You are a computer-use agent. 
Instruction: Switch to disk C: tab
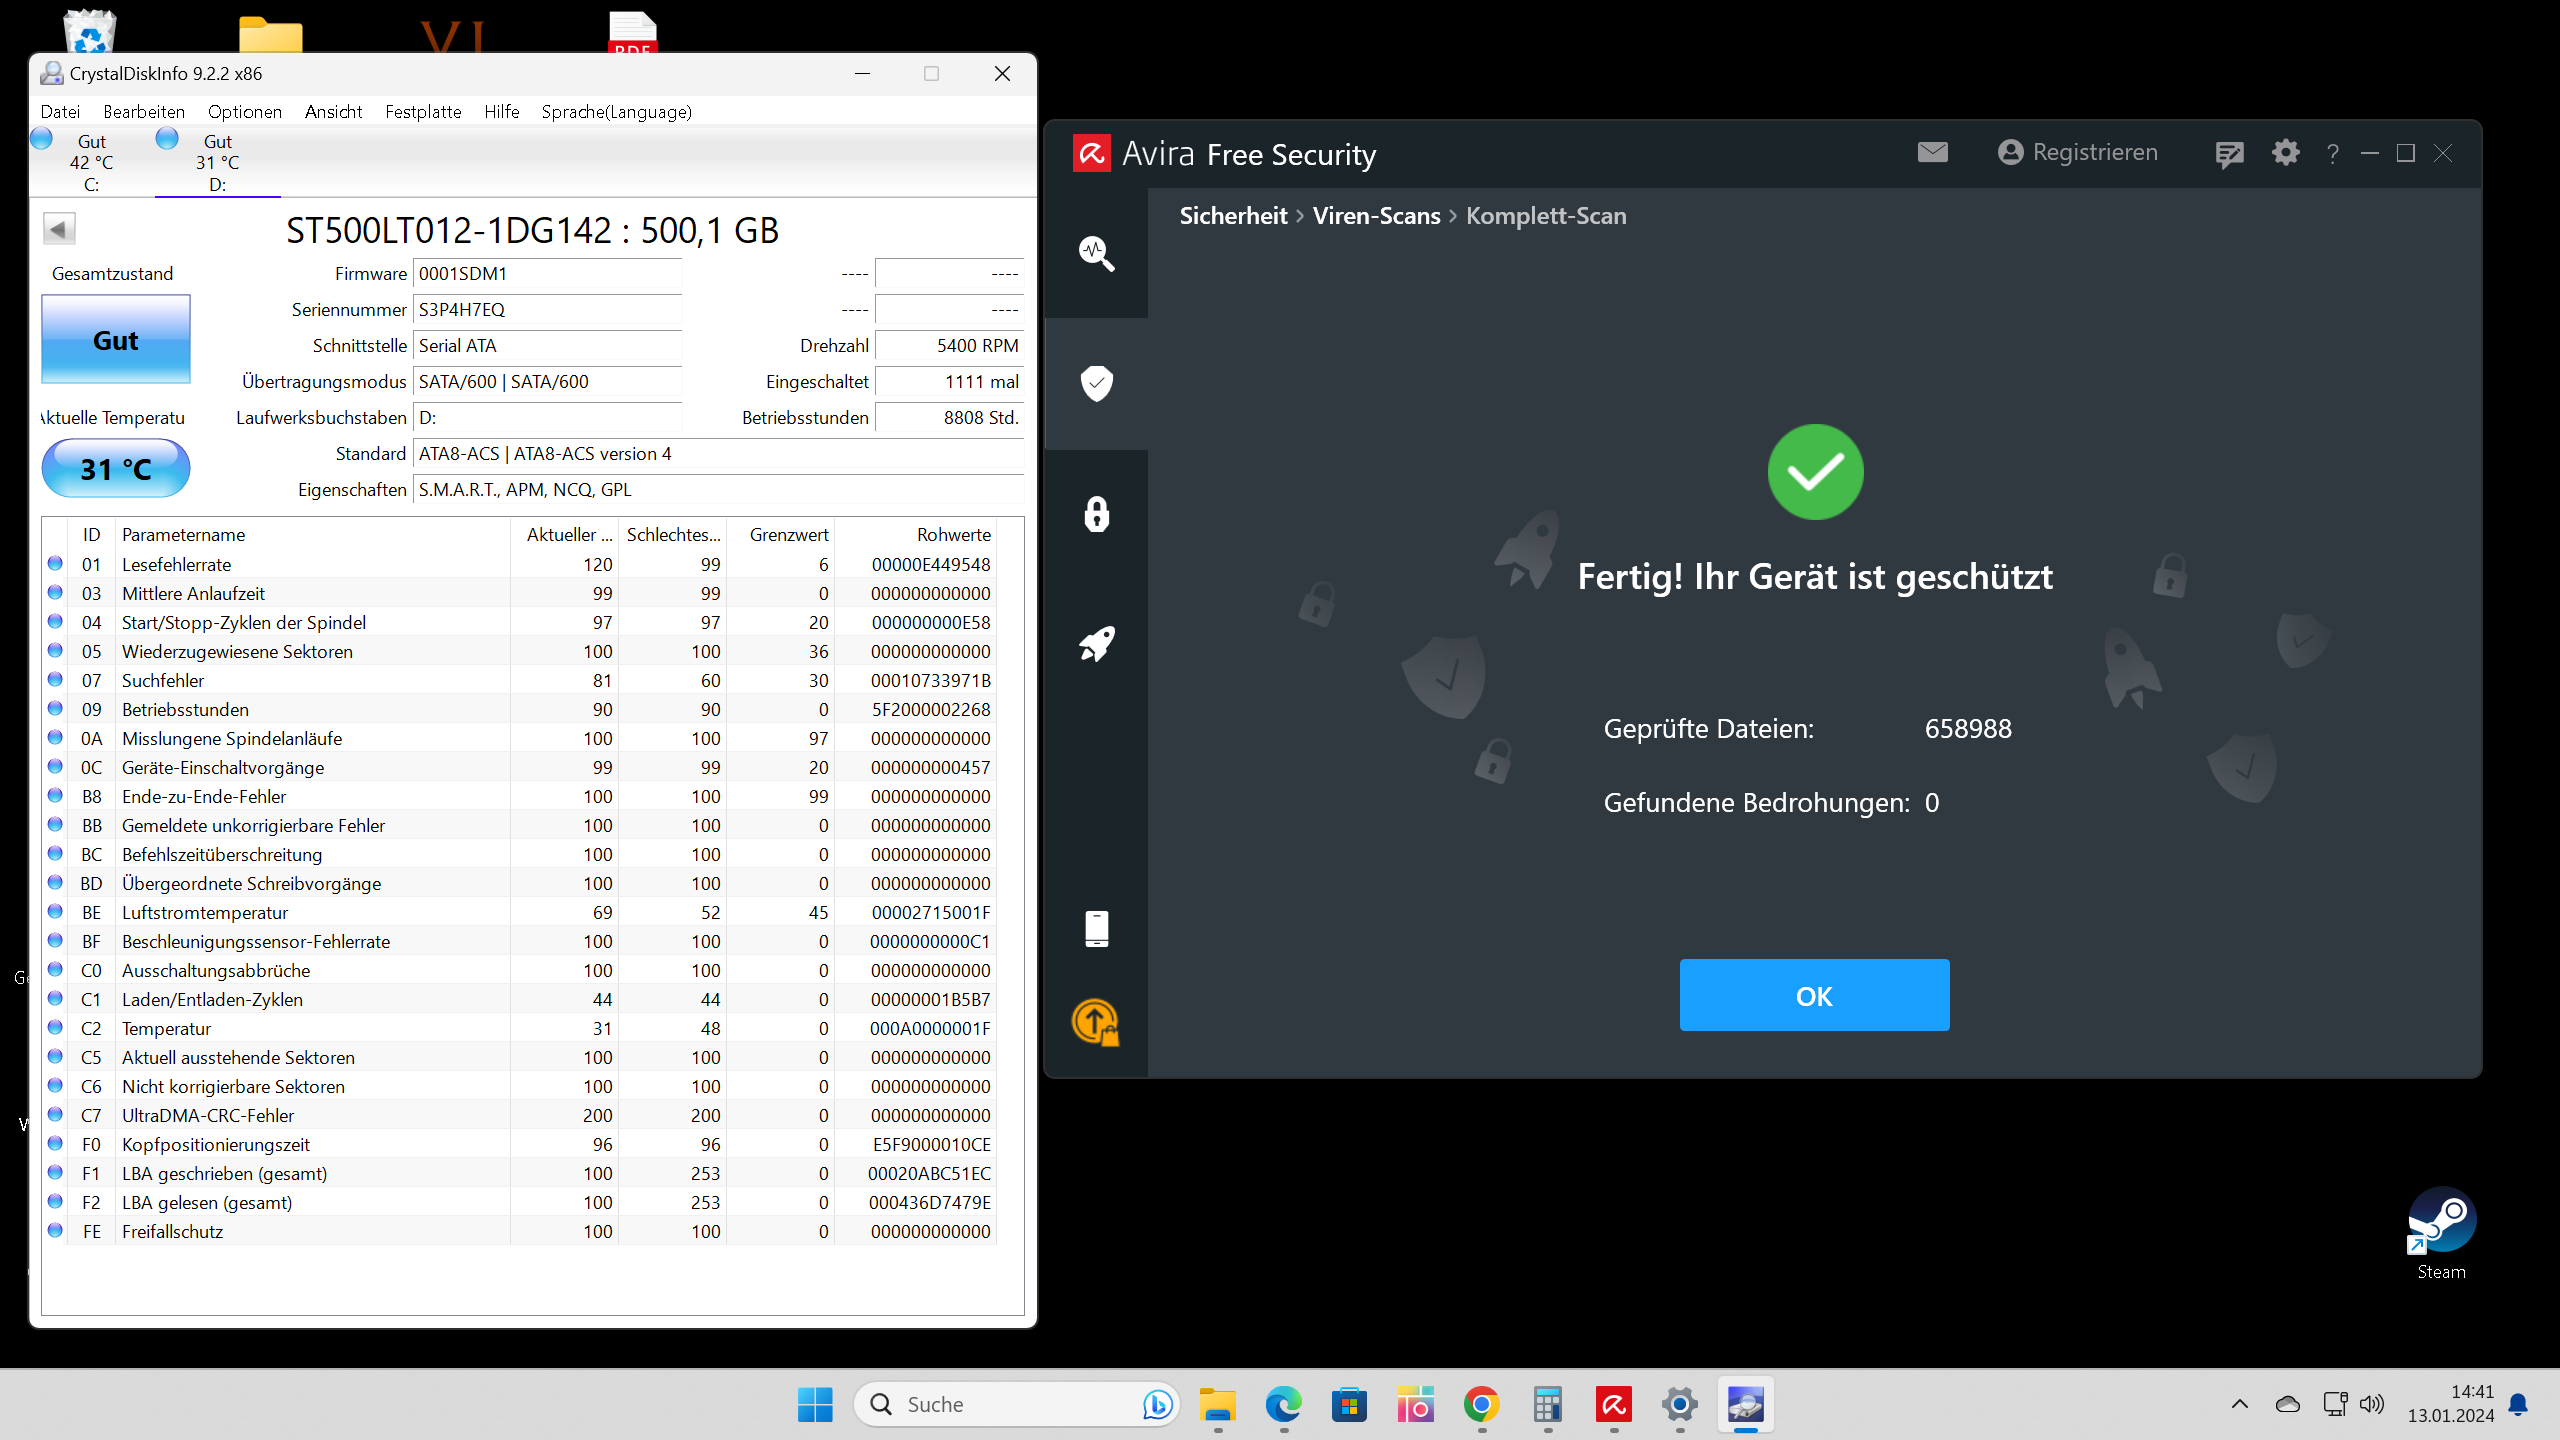[x=91, y=162]
